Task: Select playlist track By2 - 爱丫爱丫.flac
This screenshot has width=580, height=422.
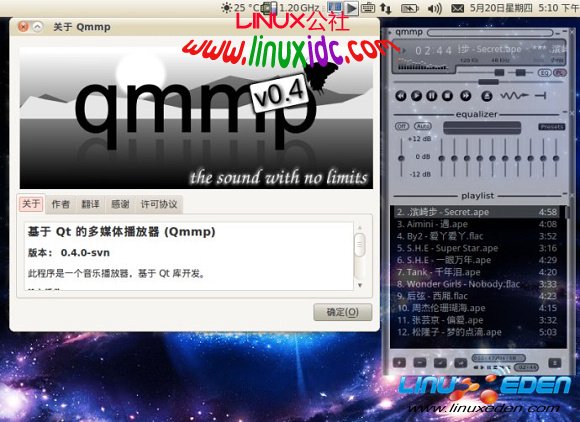Action: 477,236
